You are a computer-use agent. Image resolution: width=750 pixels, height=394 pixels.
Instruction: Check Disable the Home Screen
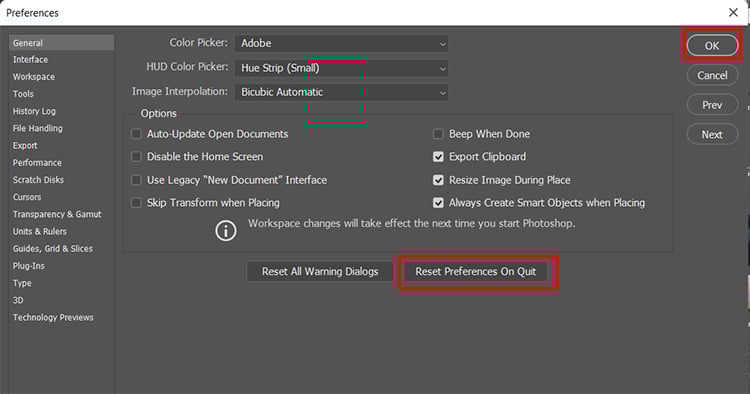(x=136, y=157)
